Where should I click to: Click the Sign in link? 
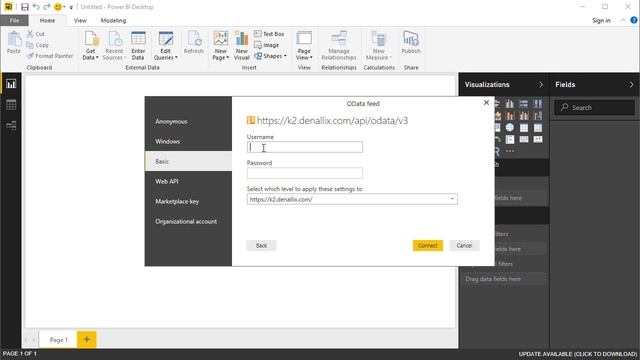click(601, 20)
